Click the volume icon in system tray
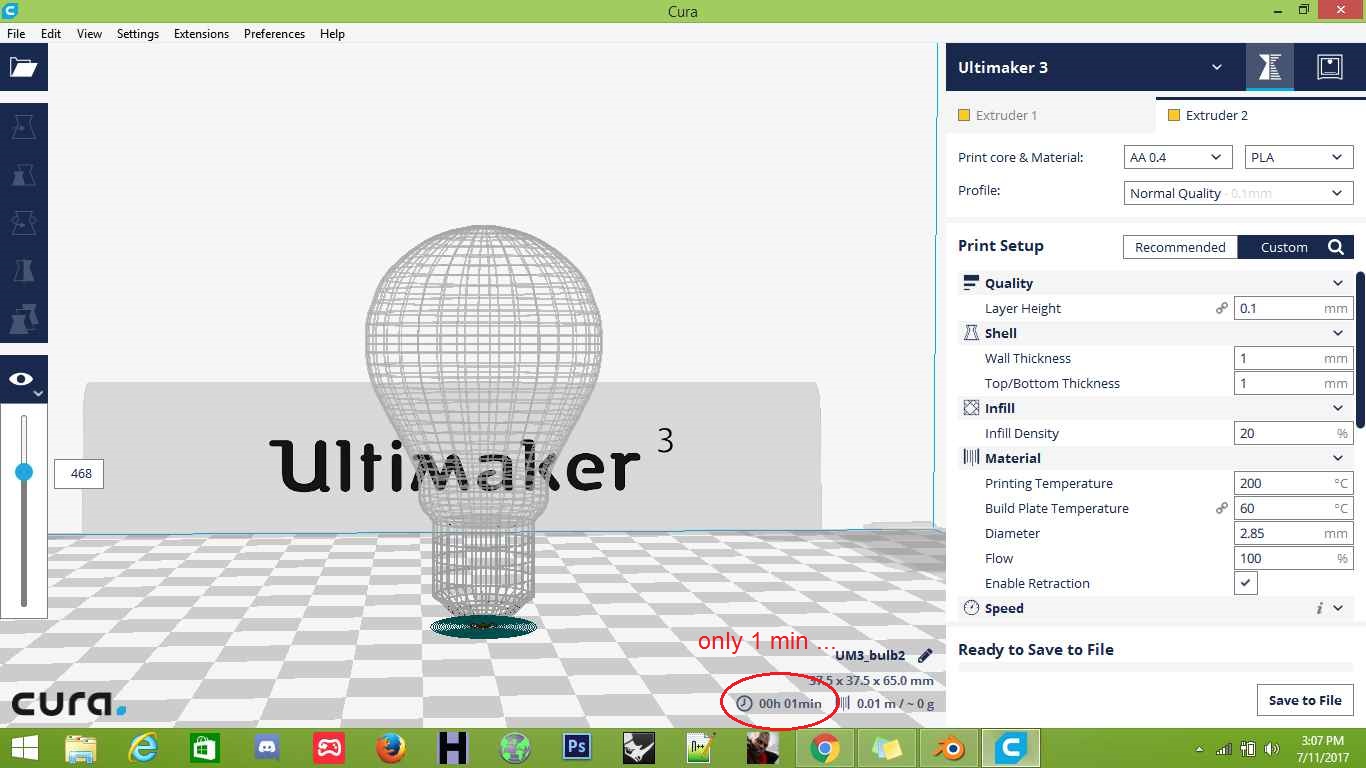The image size is (1366, 768). pyautogui.click(x=1272, y=749)
